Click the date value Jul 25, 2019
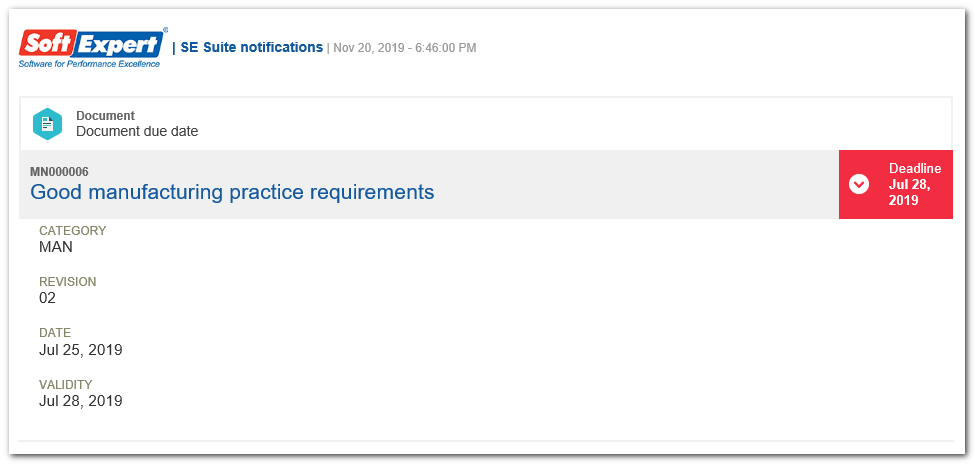 [x=81, y=350]
